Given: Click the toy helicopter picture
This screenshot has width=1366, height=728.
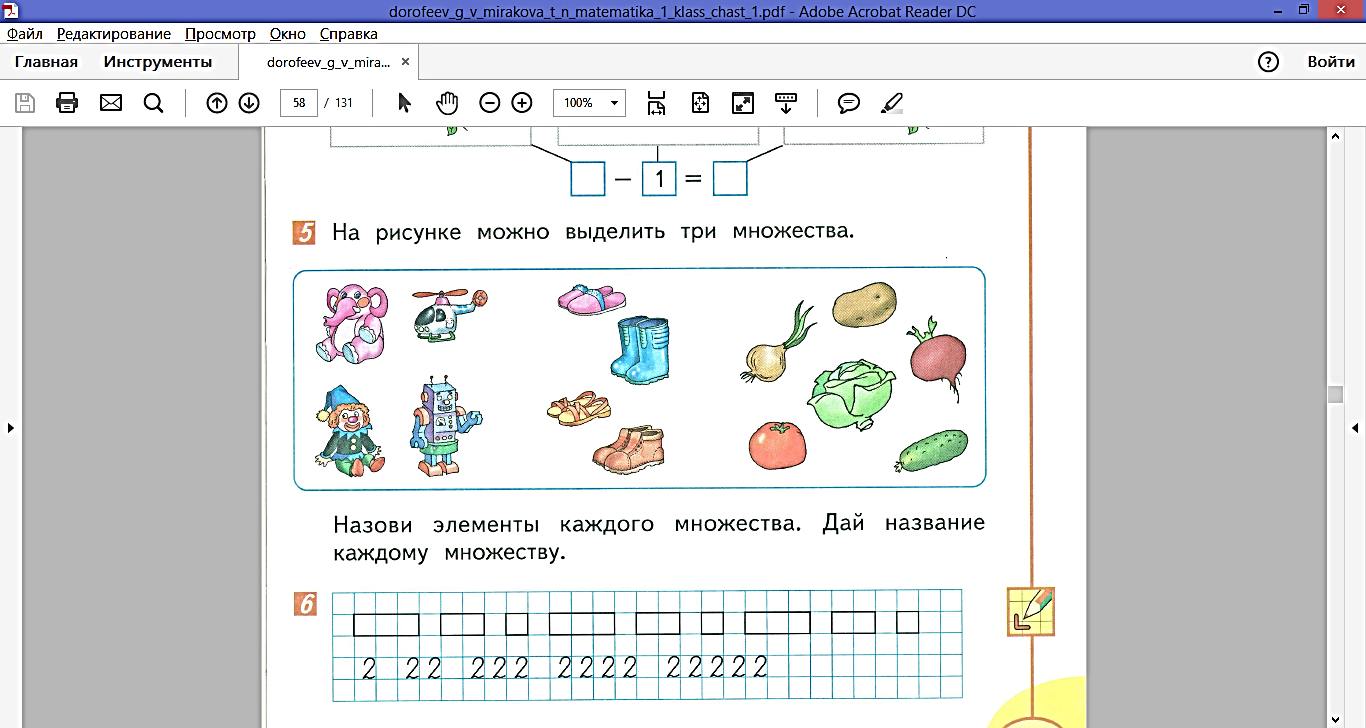Looking at the screenshot, I should (448, 313).
